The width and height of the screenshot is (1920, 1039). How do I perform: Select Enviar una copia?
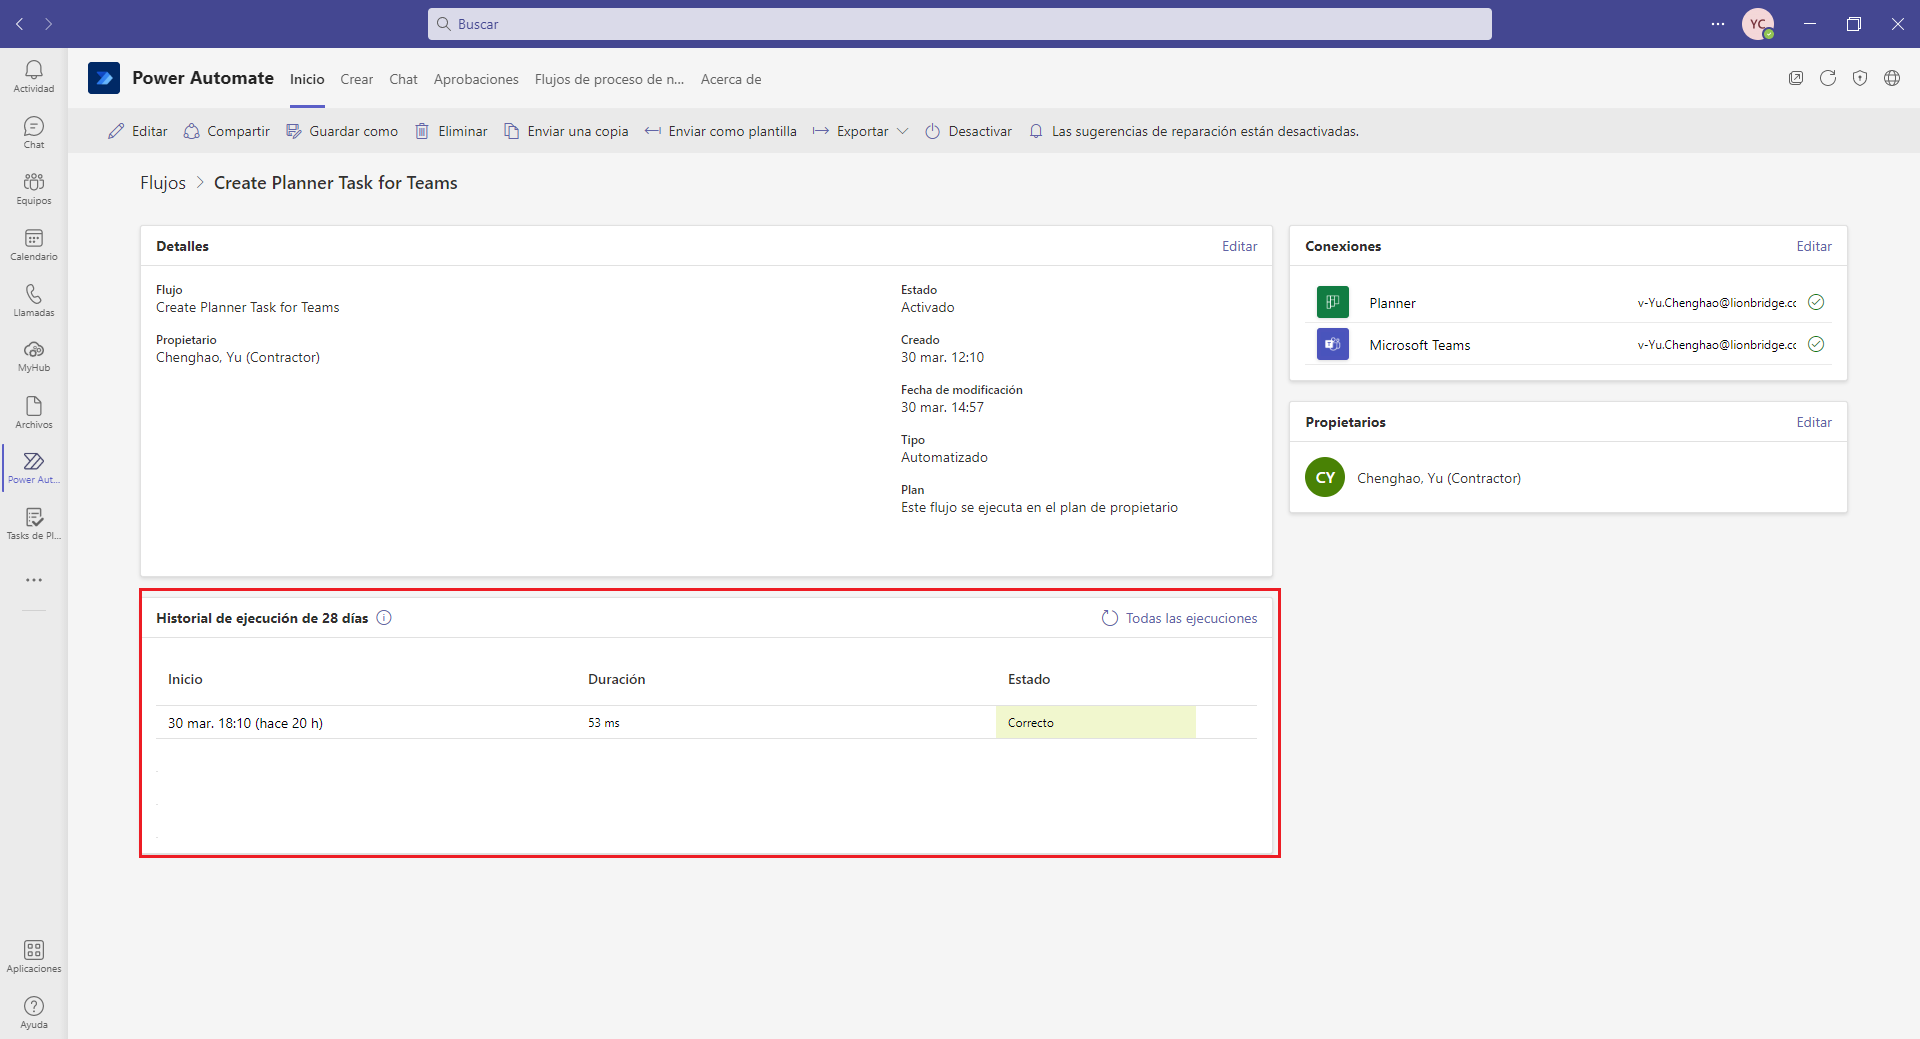click(x=566, y=131)
